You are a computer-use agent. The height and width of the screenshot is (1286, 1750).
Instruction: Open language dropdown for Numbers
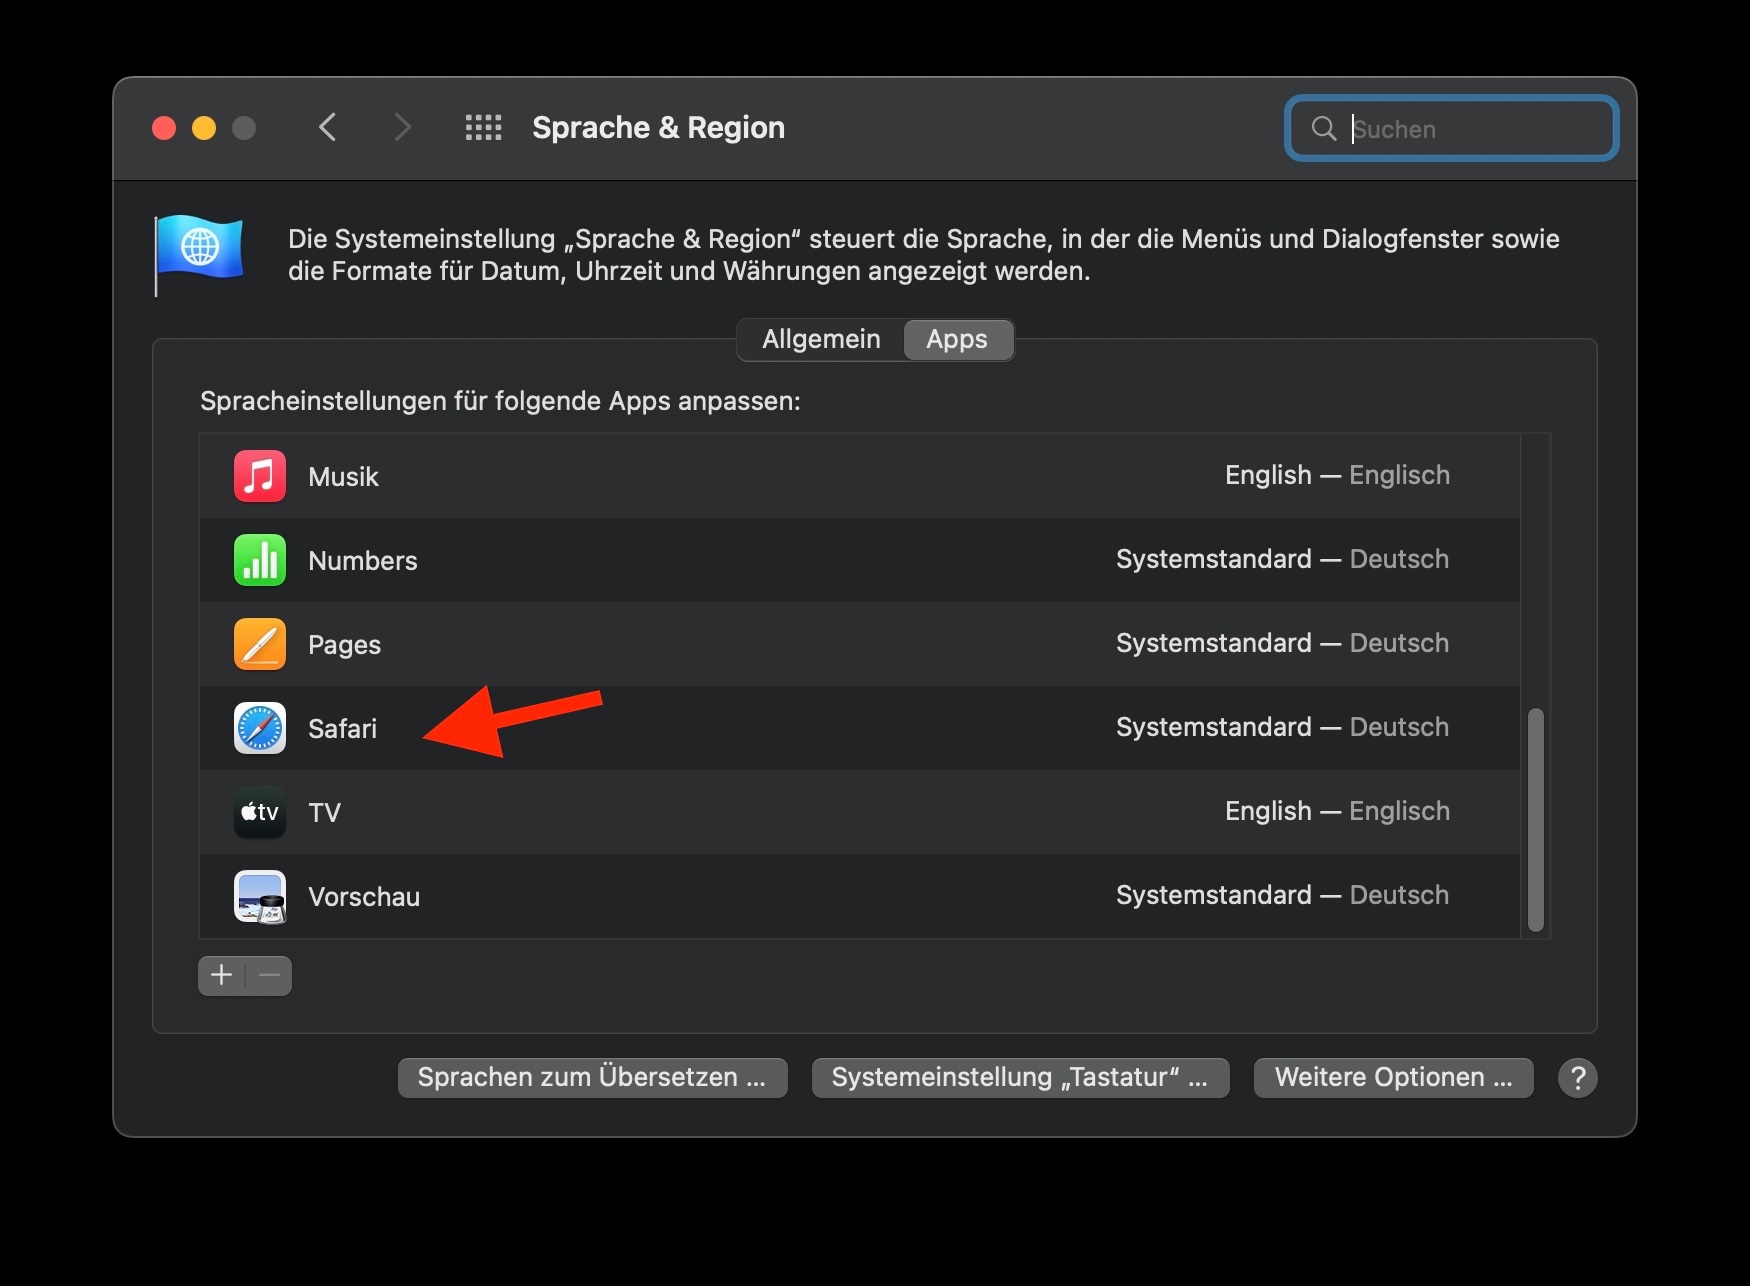coord(1282,559)
